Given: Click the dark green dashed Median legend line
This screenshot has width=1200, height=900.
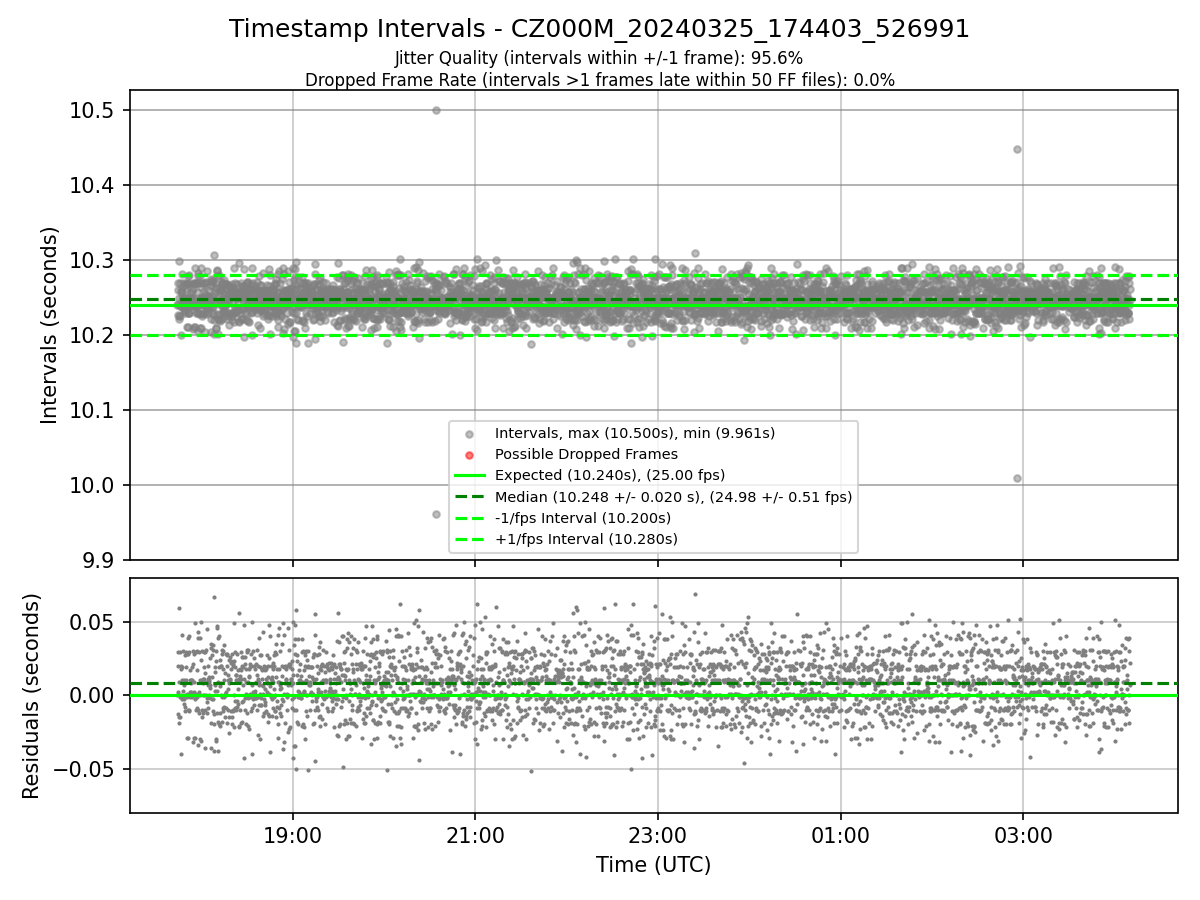Looking at the screenshot, I should pyautogui.click(x=470, y=497).
